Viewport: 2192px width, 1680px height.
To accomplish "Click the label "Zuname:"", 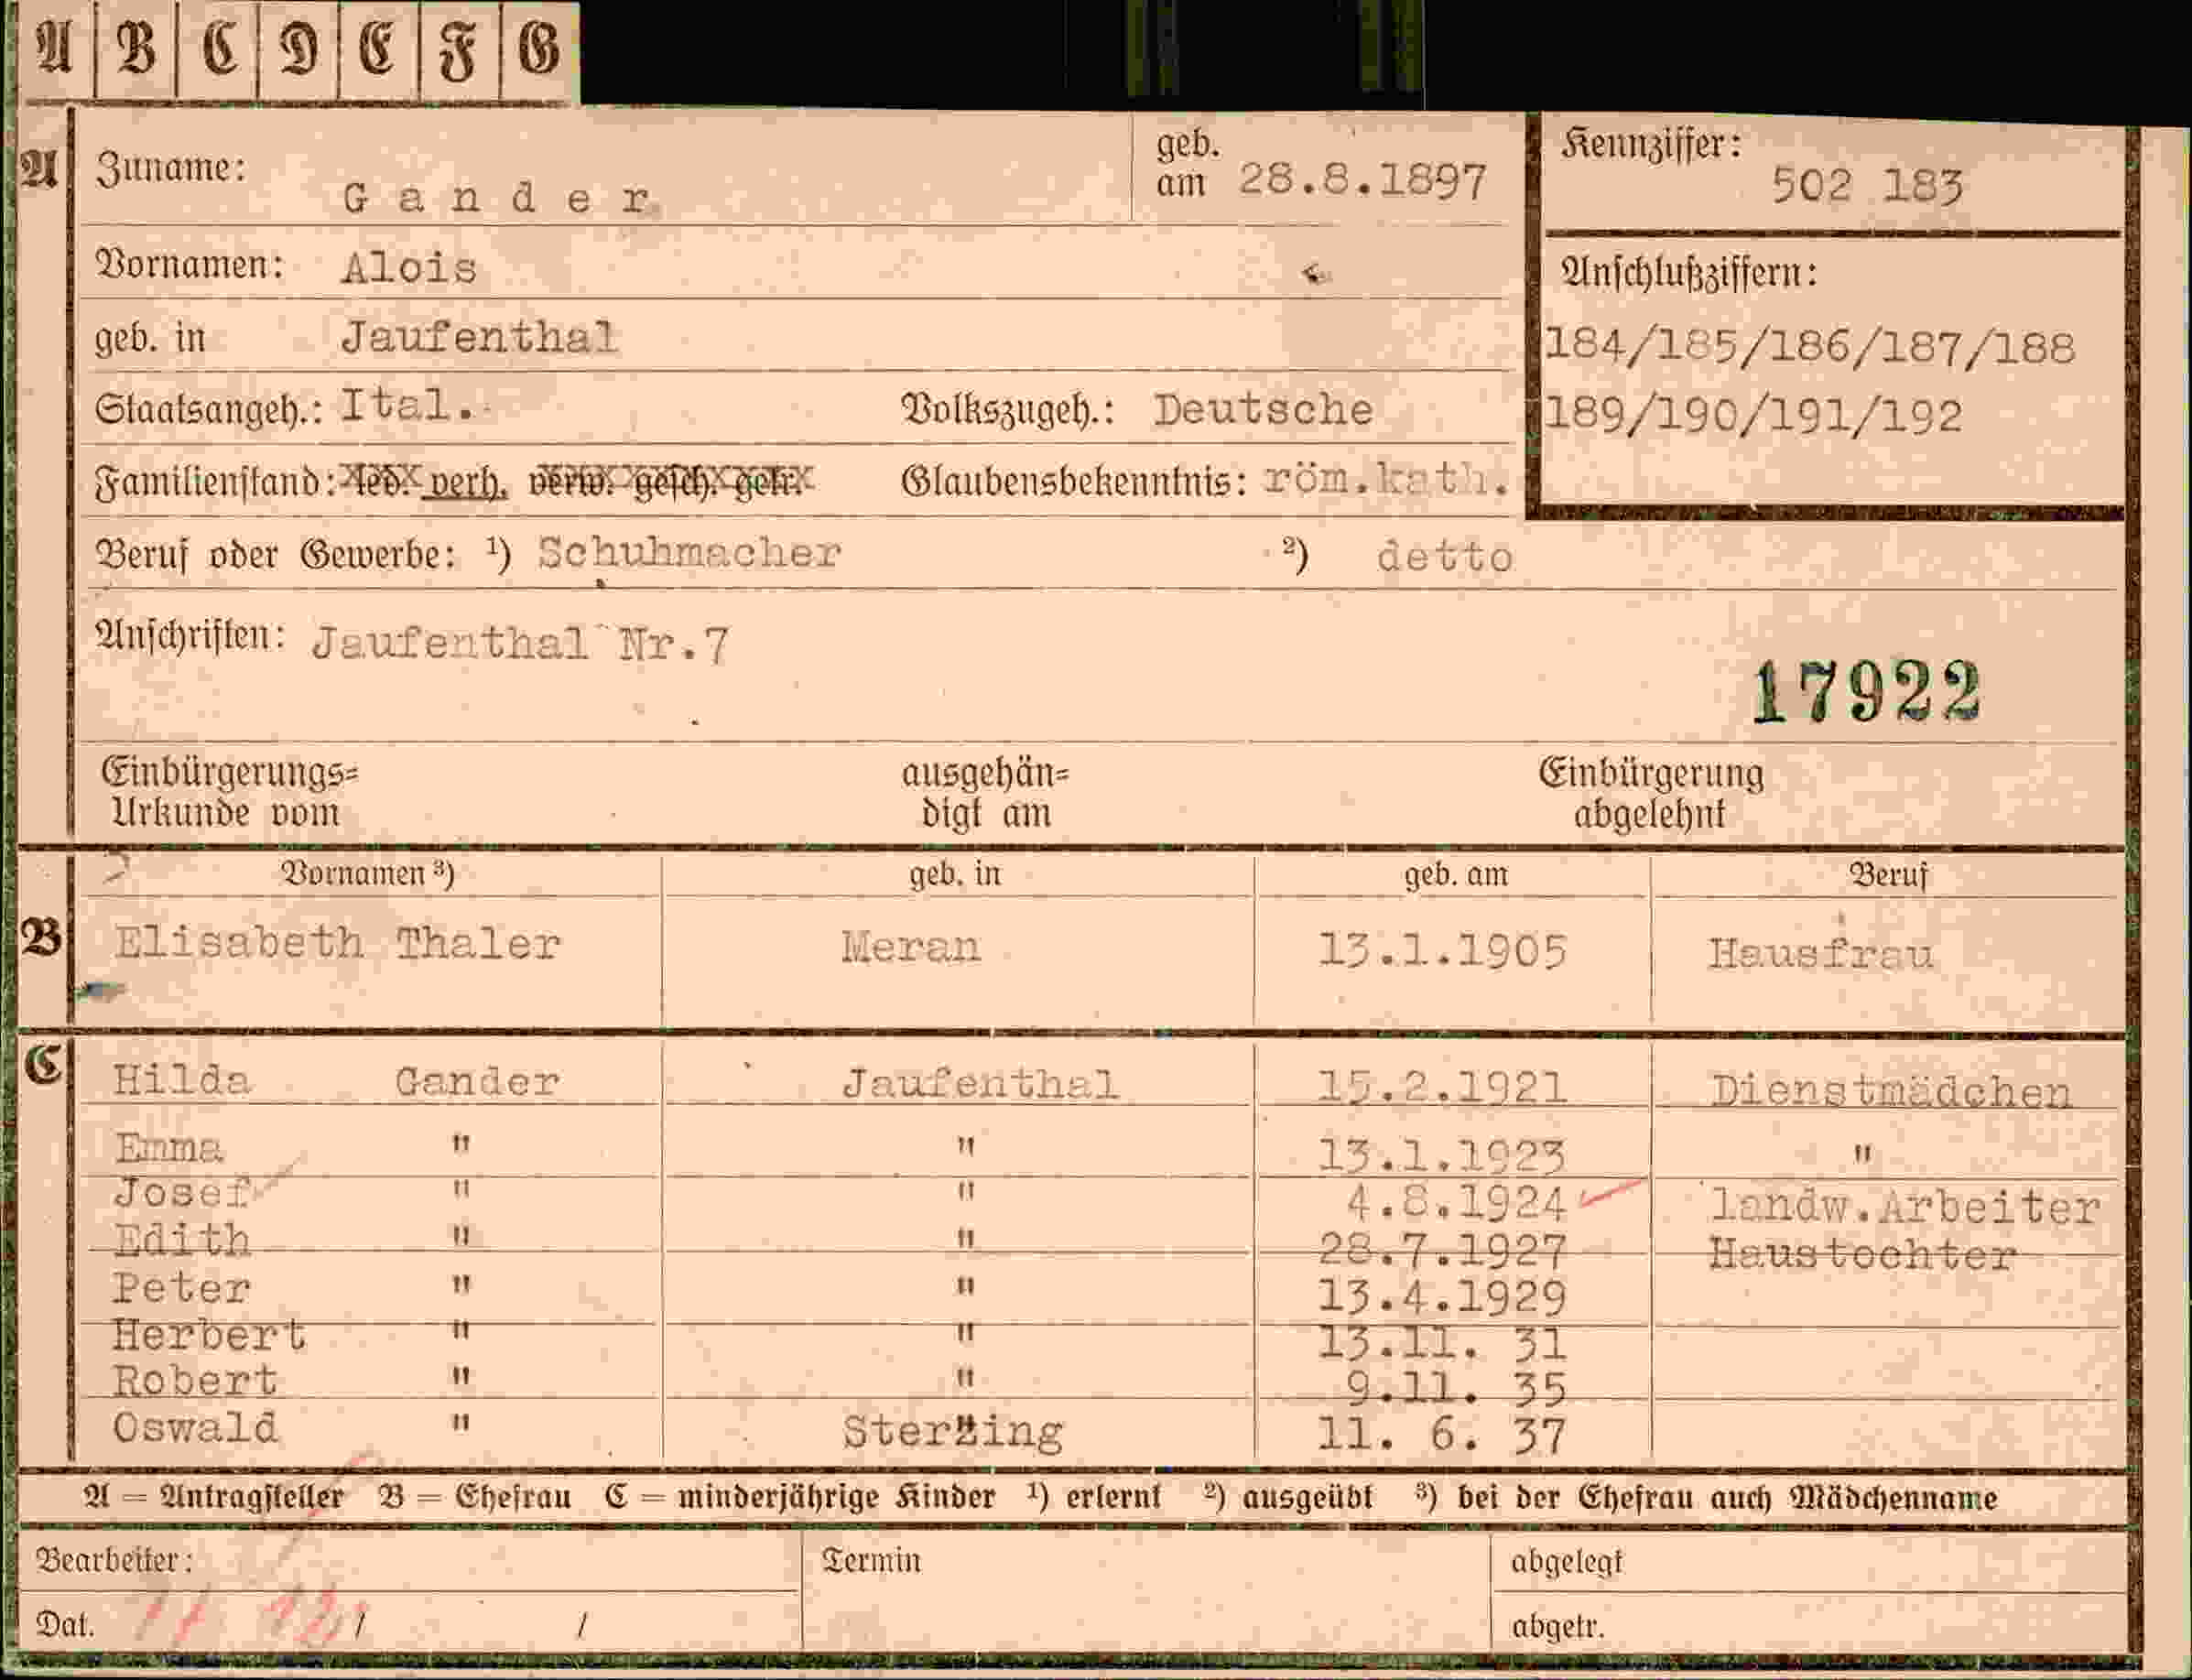I will [170, 167].
